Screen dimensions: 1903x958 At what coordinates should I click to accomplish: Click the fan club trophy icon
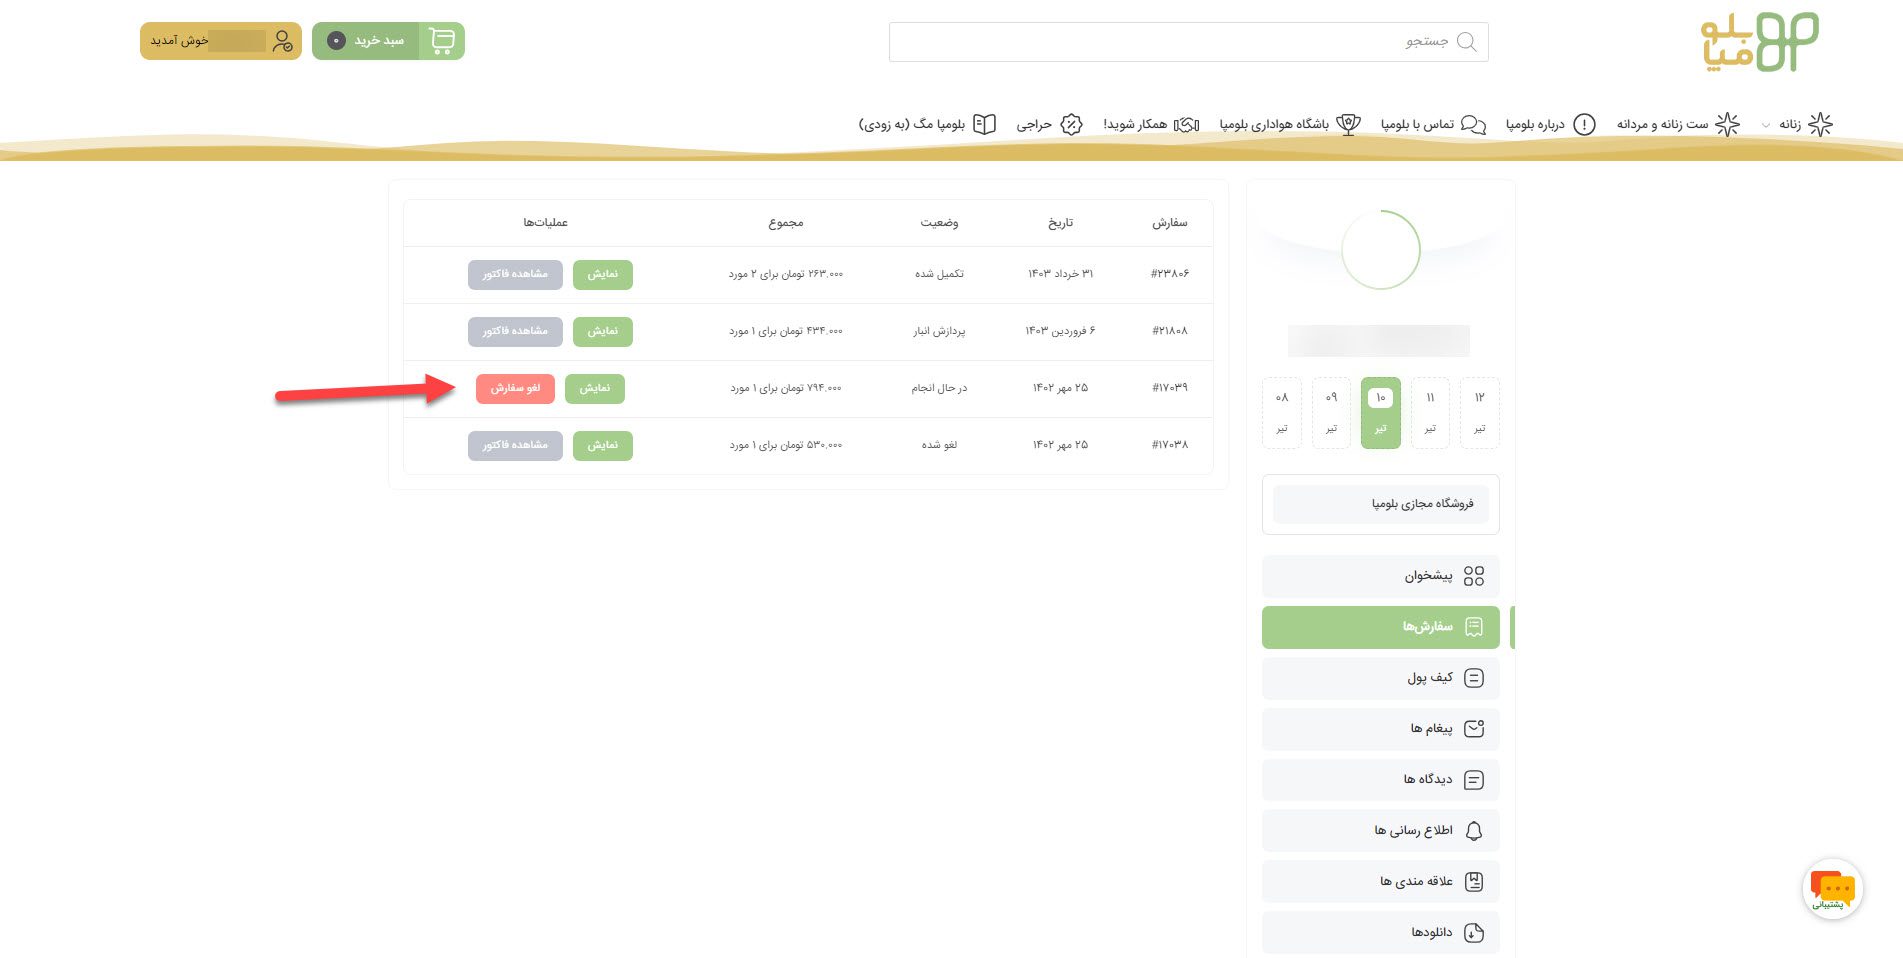click(1349, 124)
